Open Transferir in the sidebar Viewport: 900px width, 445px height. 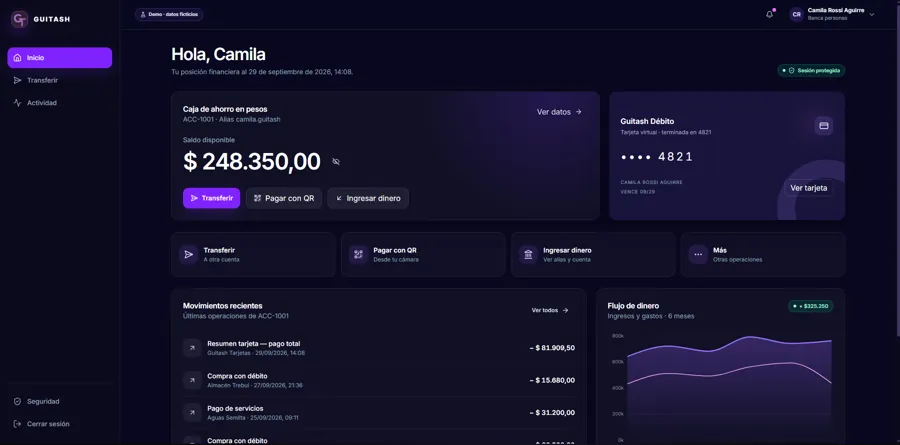pyautogui.click(x=60, y=80)
